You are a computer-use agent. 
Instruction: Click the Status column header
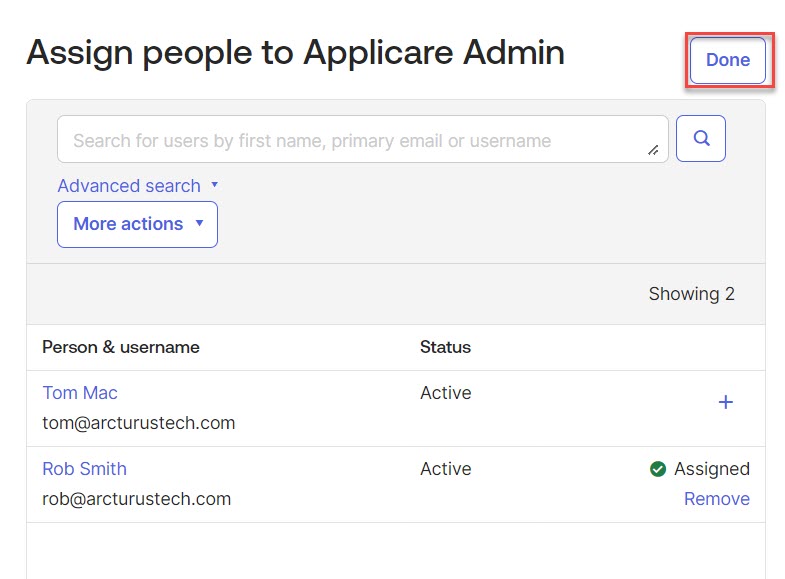(445, 347)
